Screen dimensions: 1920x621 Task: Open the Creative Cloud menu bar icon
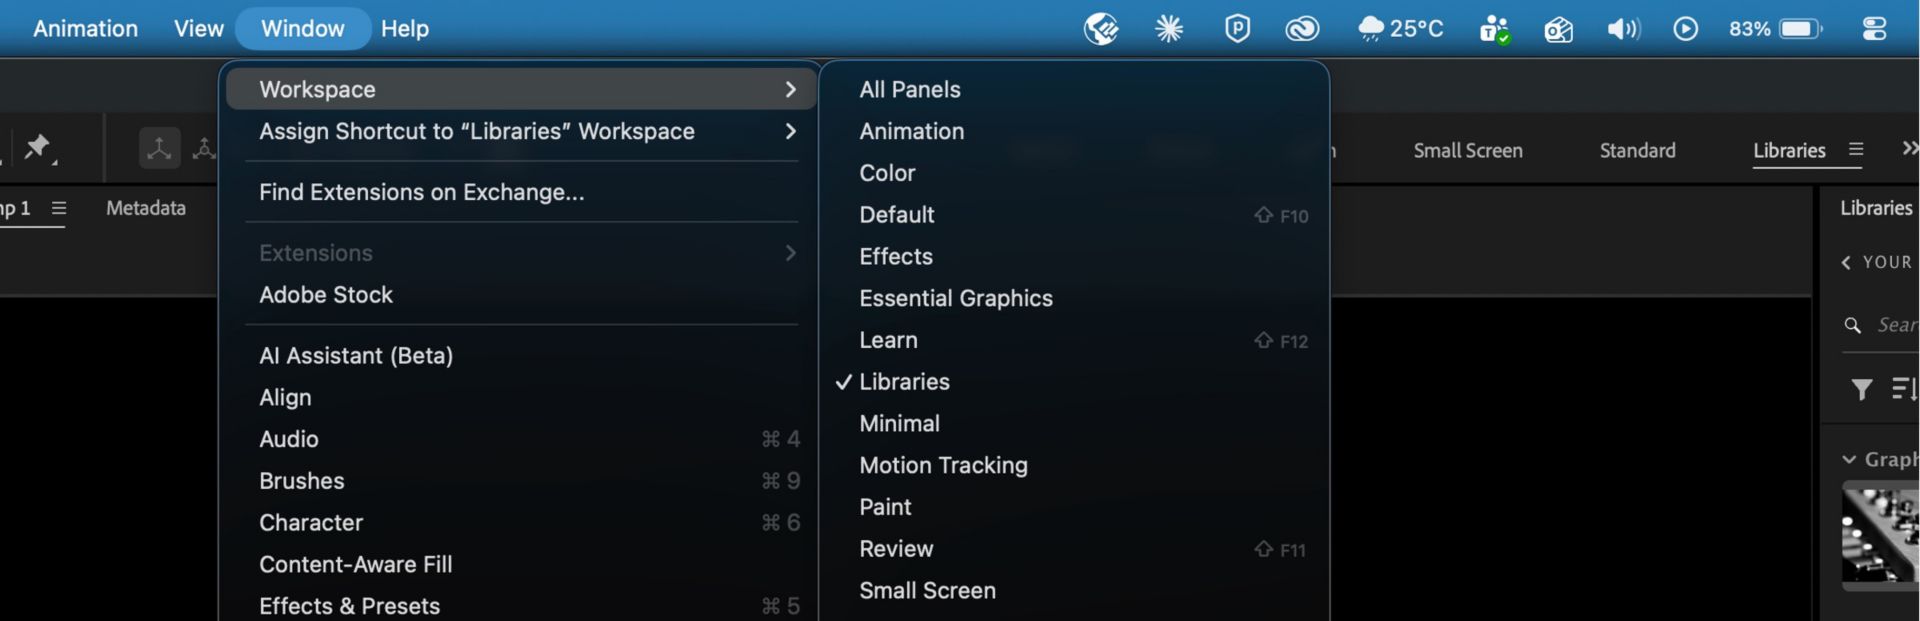tap(1302, 29)
